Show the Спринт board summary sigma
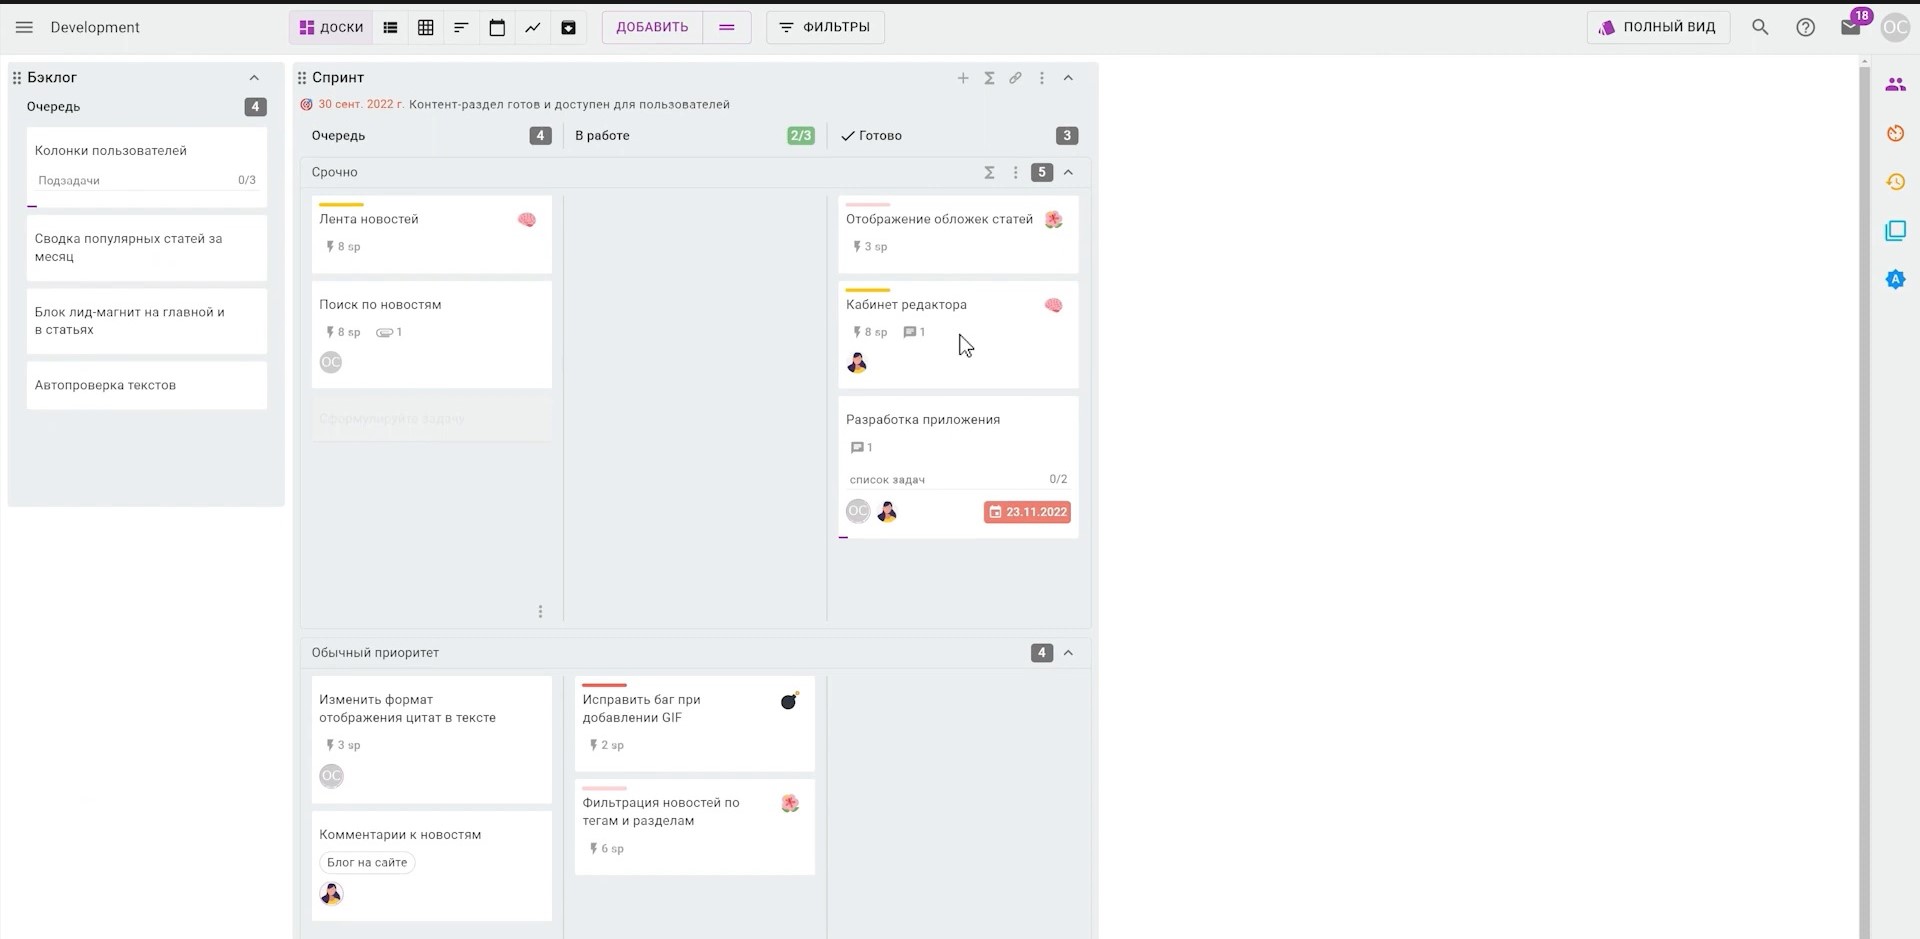 pos(989,78)
